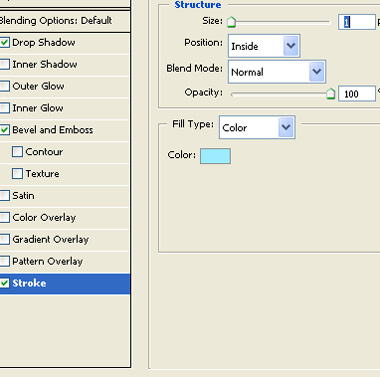This screenshot has width=380, height=377.
Task: Open the Blend Mode dropdown showing Normal
Action: click(x=277, y=72)
